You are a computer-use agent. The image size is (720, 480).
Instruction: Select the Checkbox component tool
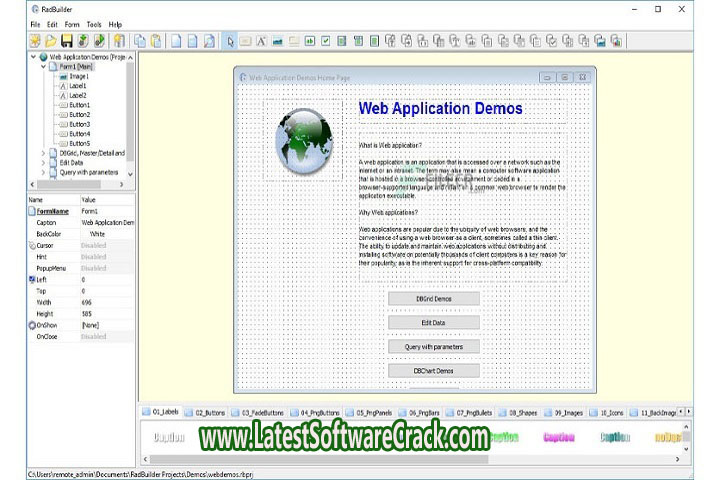(326, 41)
